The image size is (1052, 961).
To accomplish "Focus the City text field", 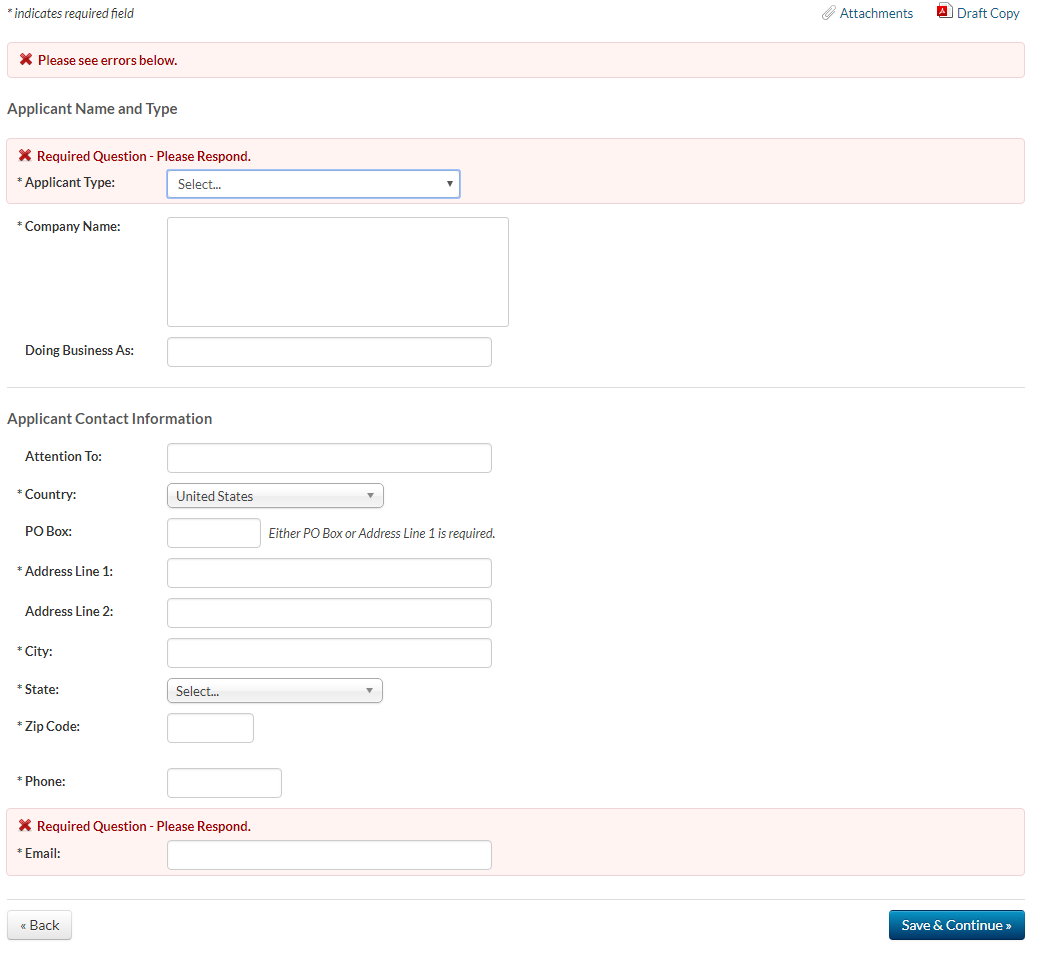I will point(329,653).
